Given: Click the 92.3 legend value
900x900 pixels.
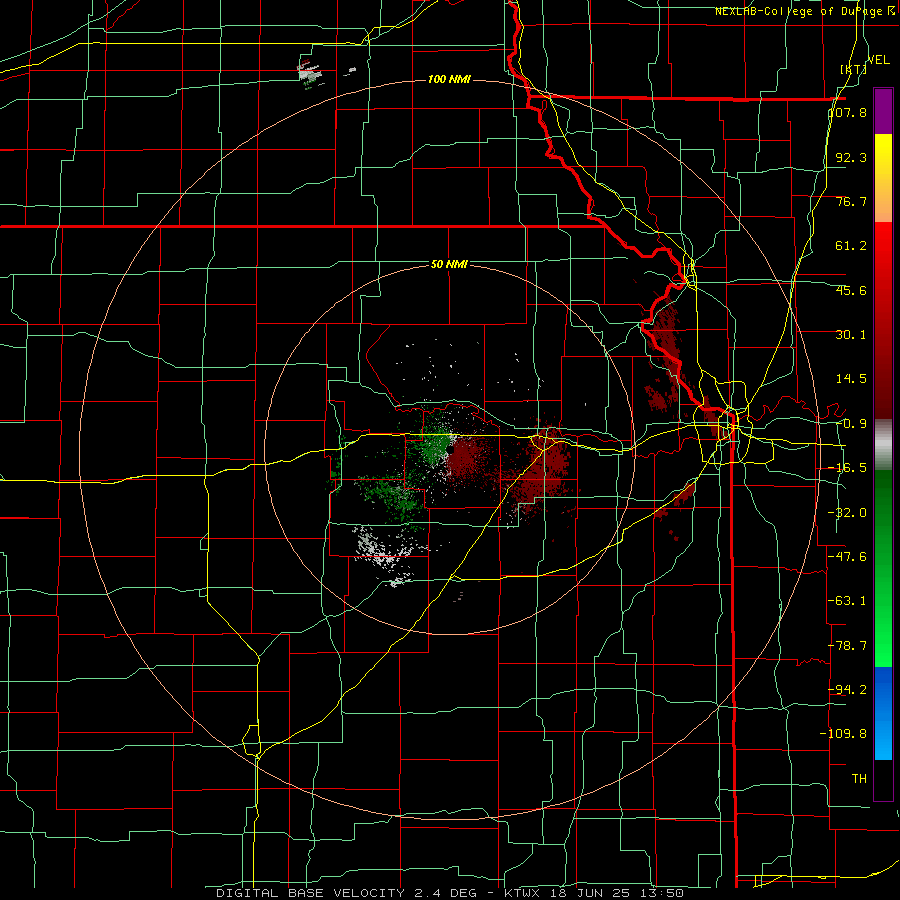Looking at the screenshot, I should (x=851, y=157).
